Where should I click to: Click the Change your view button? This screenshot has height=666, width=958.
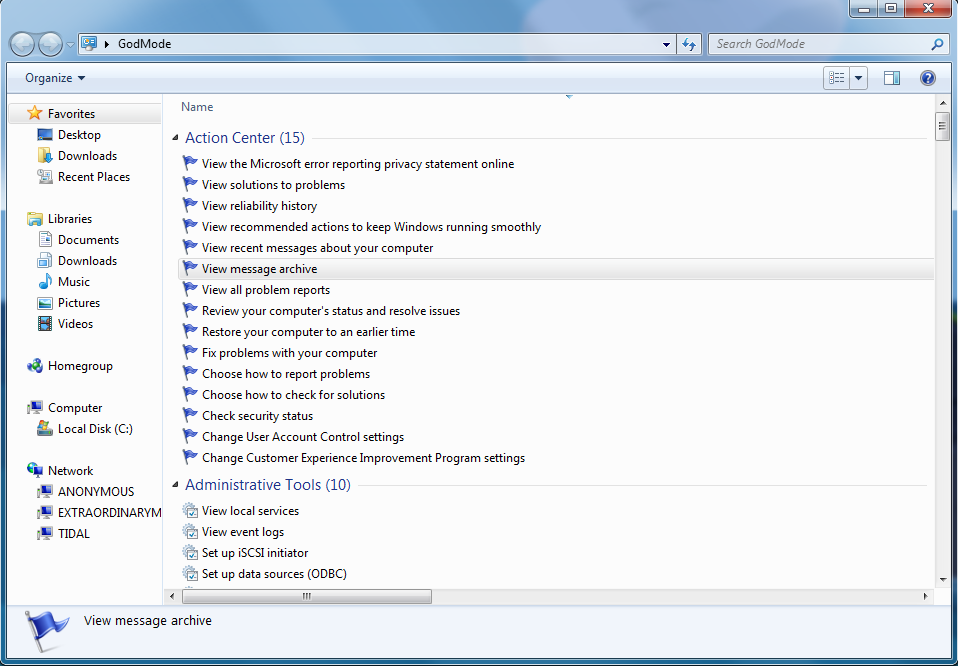pyautogui.click(x=836, y=78)
